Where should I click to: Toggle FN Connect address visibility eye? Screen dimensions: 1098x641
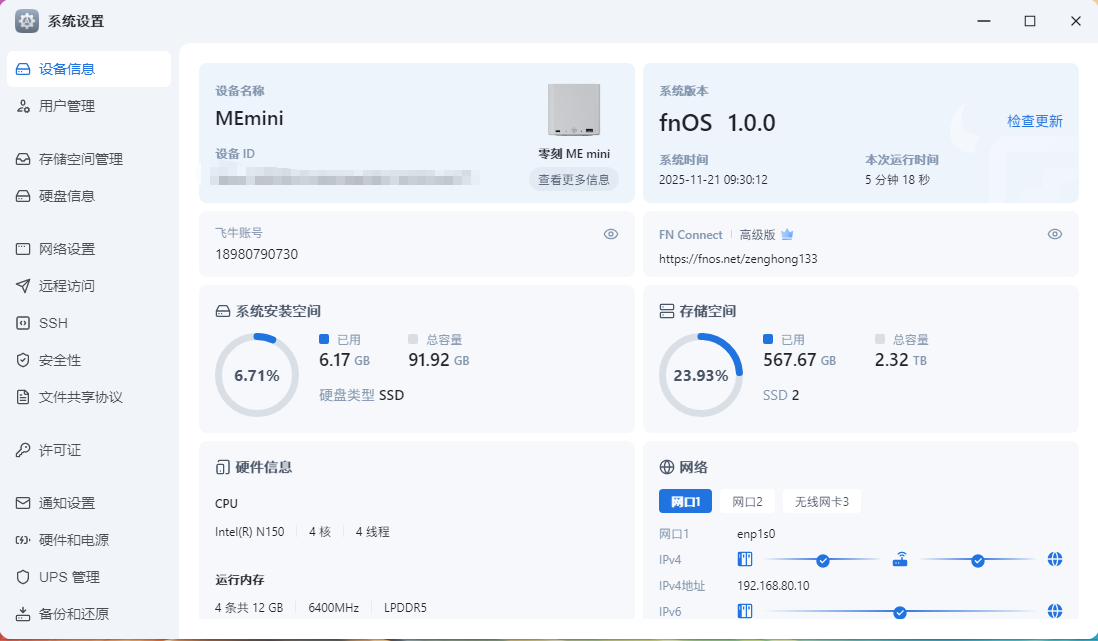1054,234
